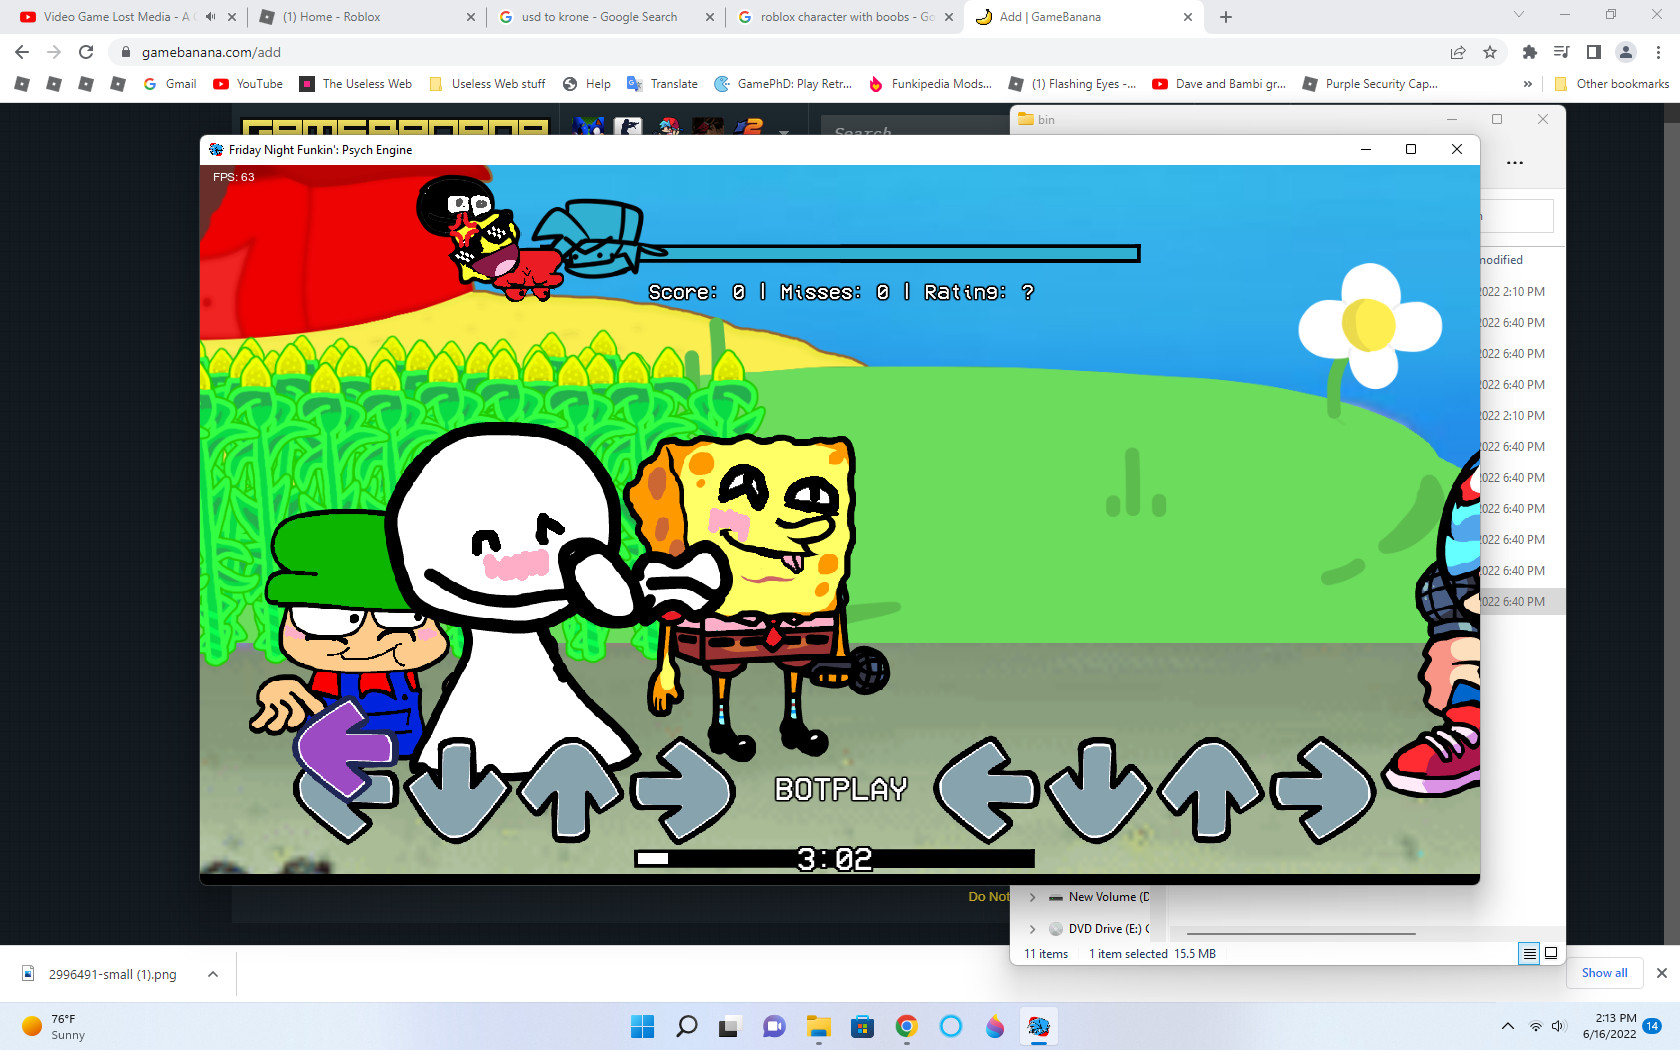Image resolution: width=1680 pixels, height=1050 pixels.
Task: Switch to large icons view in Explorer
Action: (1551, 954)
